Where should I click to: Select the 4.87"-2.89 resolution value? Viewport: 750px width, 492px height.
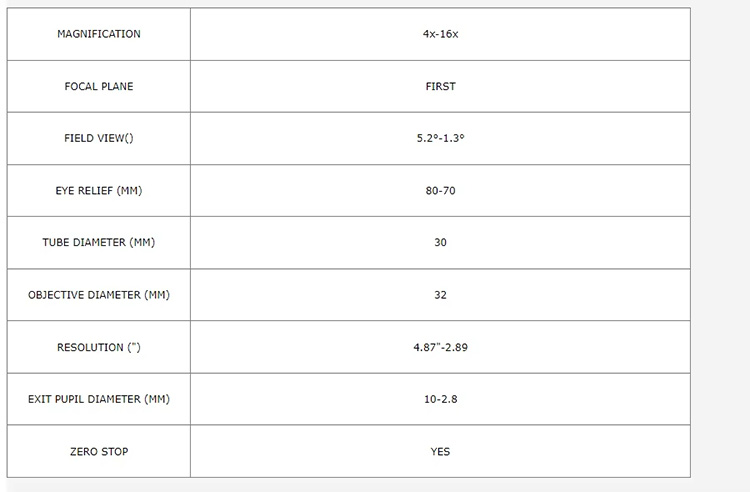point(440,347)
